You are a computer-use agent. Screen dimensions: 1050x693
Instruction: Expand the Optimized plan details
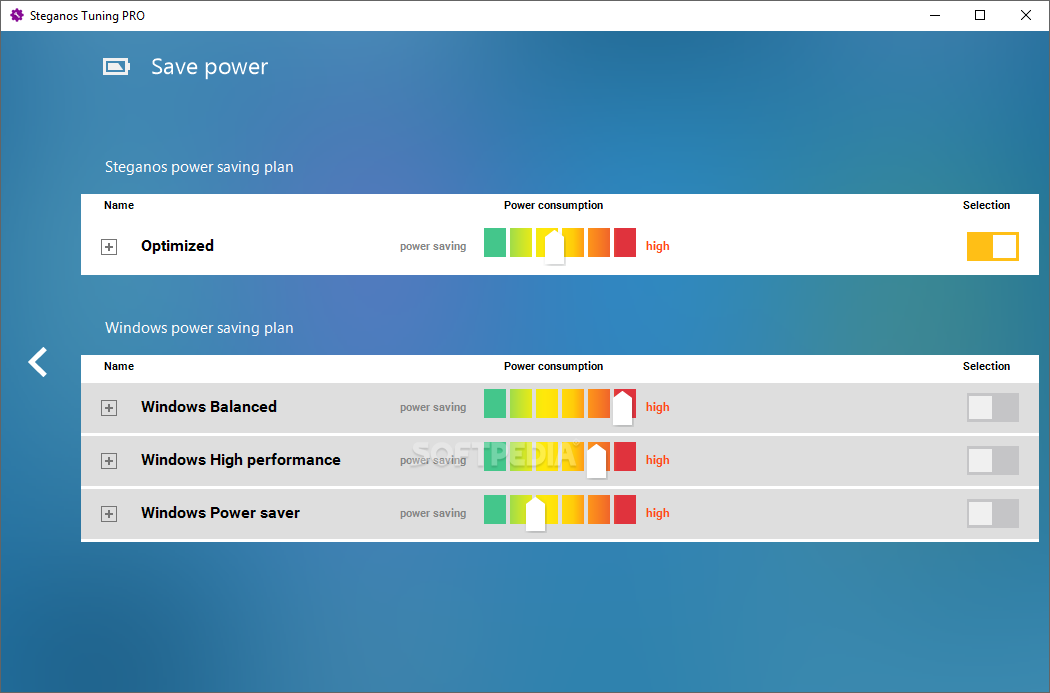point(109,247)
